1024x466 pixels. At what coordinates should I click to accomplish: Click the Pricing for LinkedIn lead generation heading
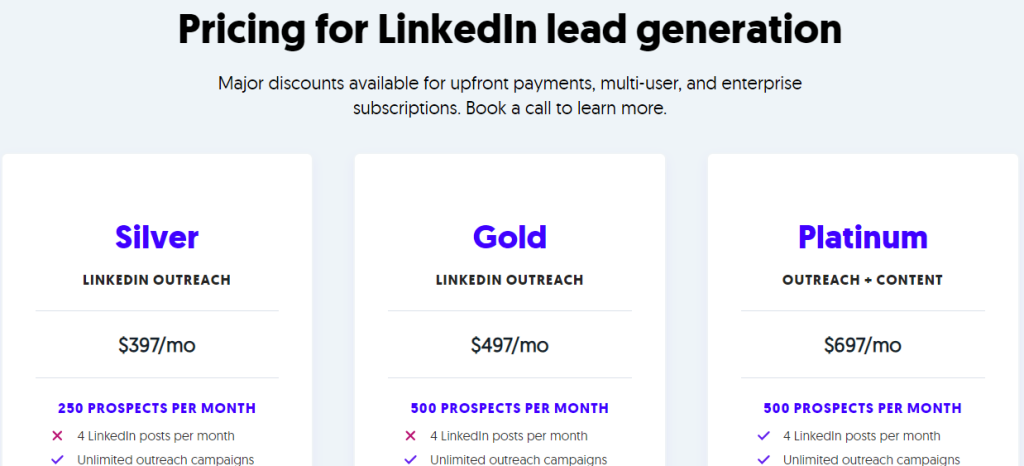(510, 30)
